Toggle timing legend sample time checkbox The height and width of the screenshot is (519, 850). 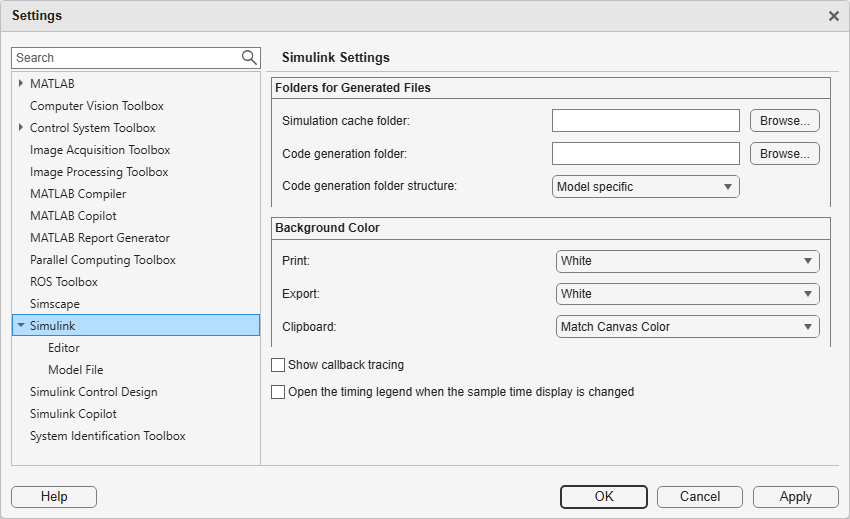click(x=278, y=392)
